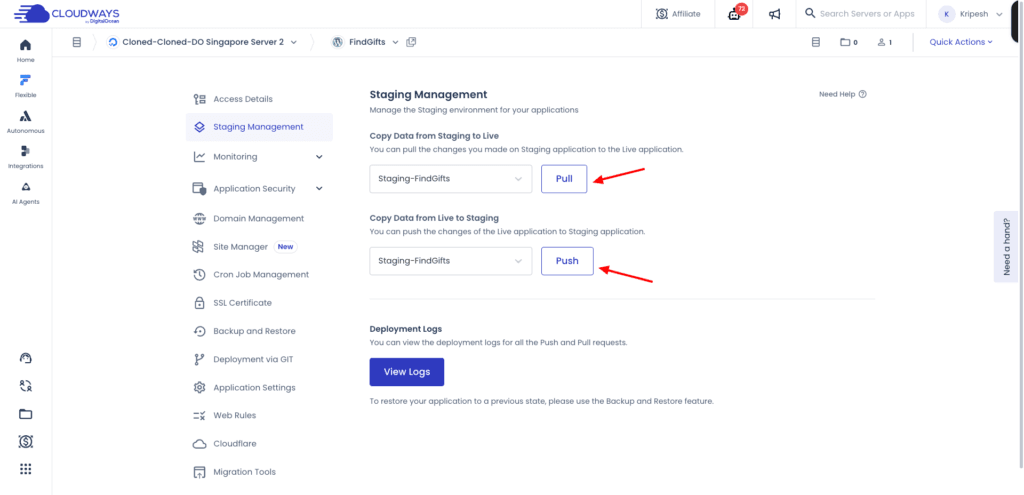Open Staging-FindGifts dropdown for Live to Staging
The height and width of the screenshot is (495, 1024).
[451, 261]
